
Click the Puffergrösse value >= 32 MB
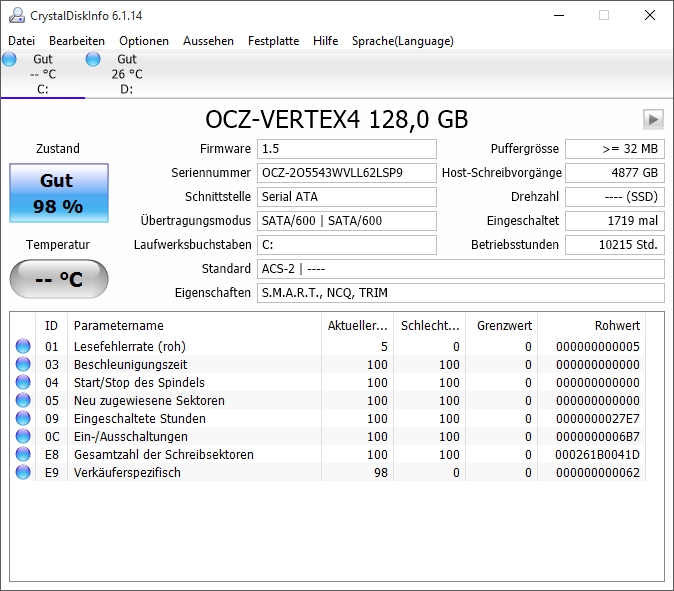615,149
